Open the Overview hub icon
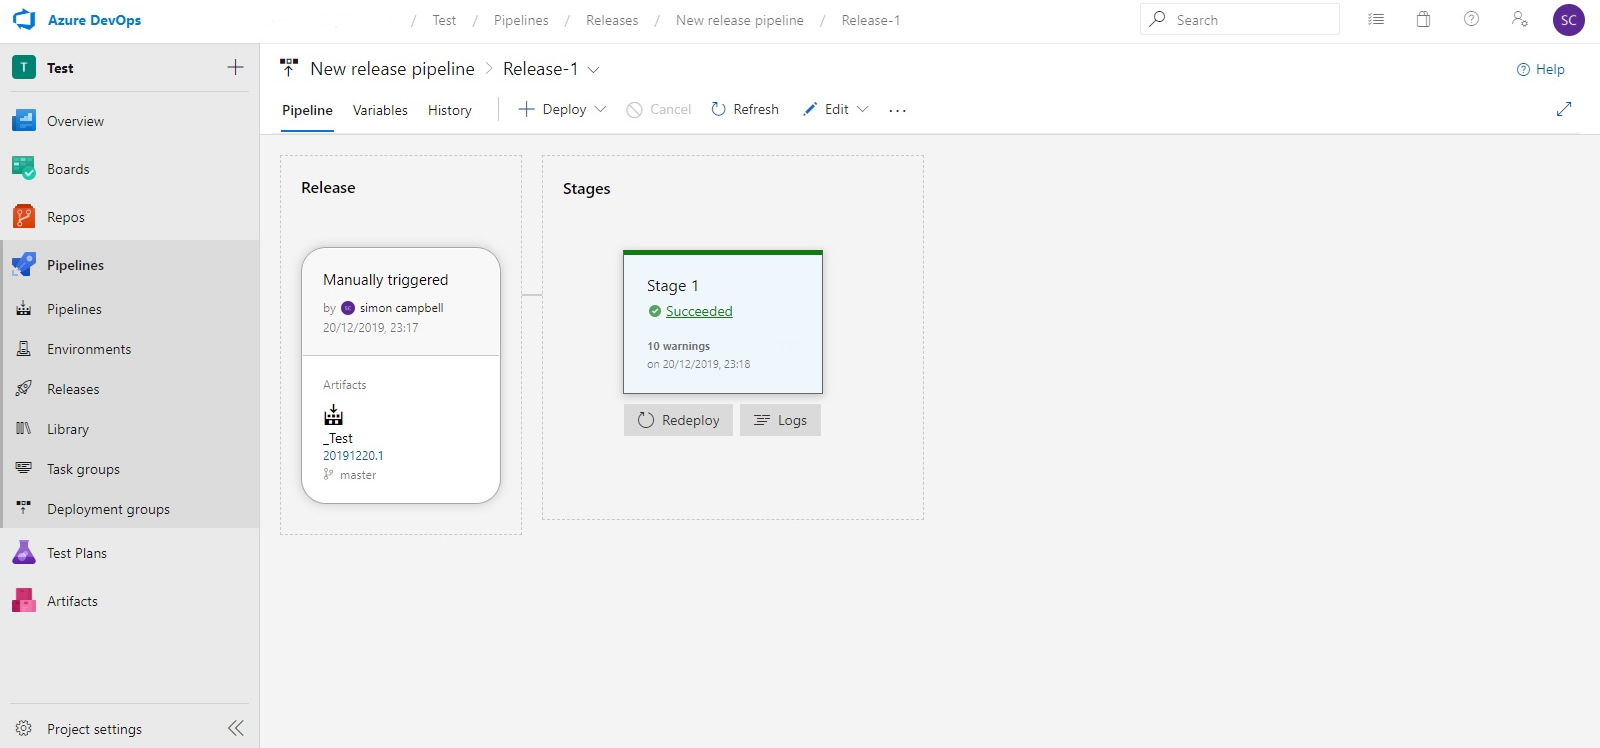The width and height of the screenshot is (1600, 748). (24, 121)
